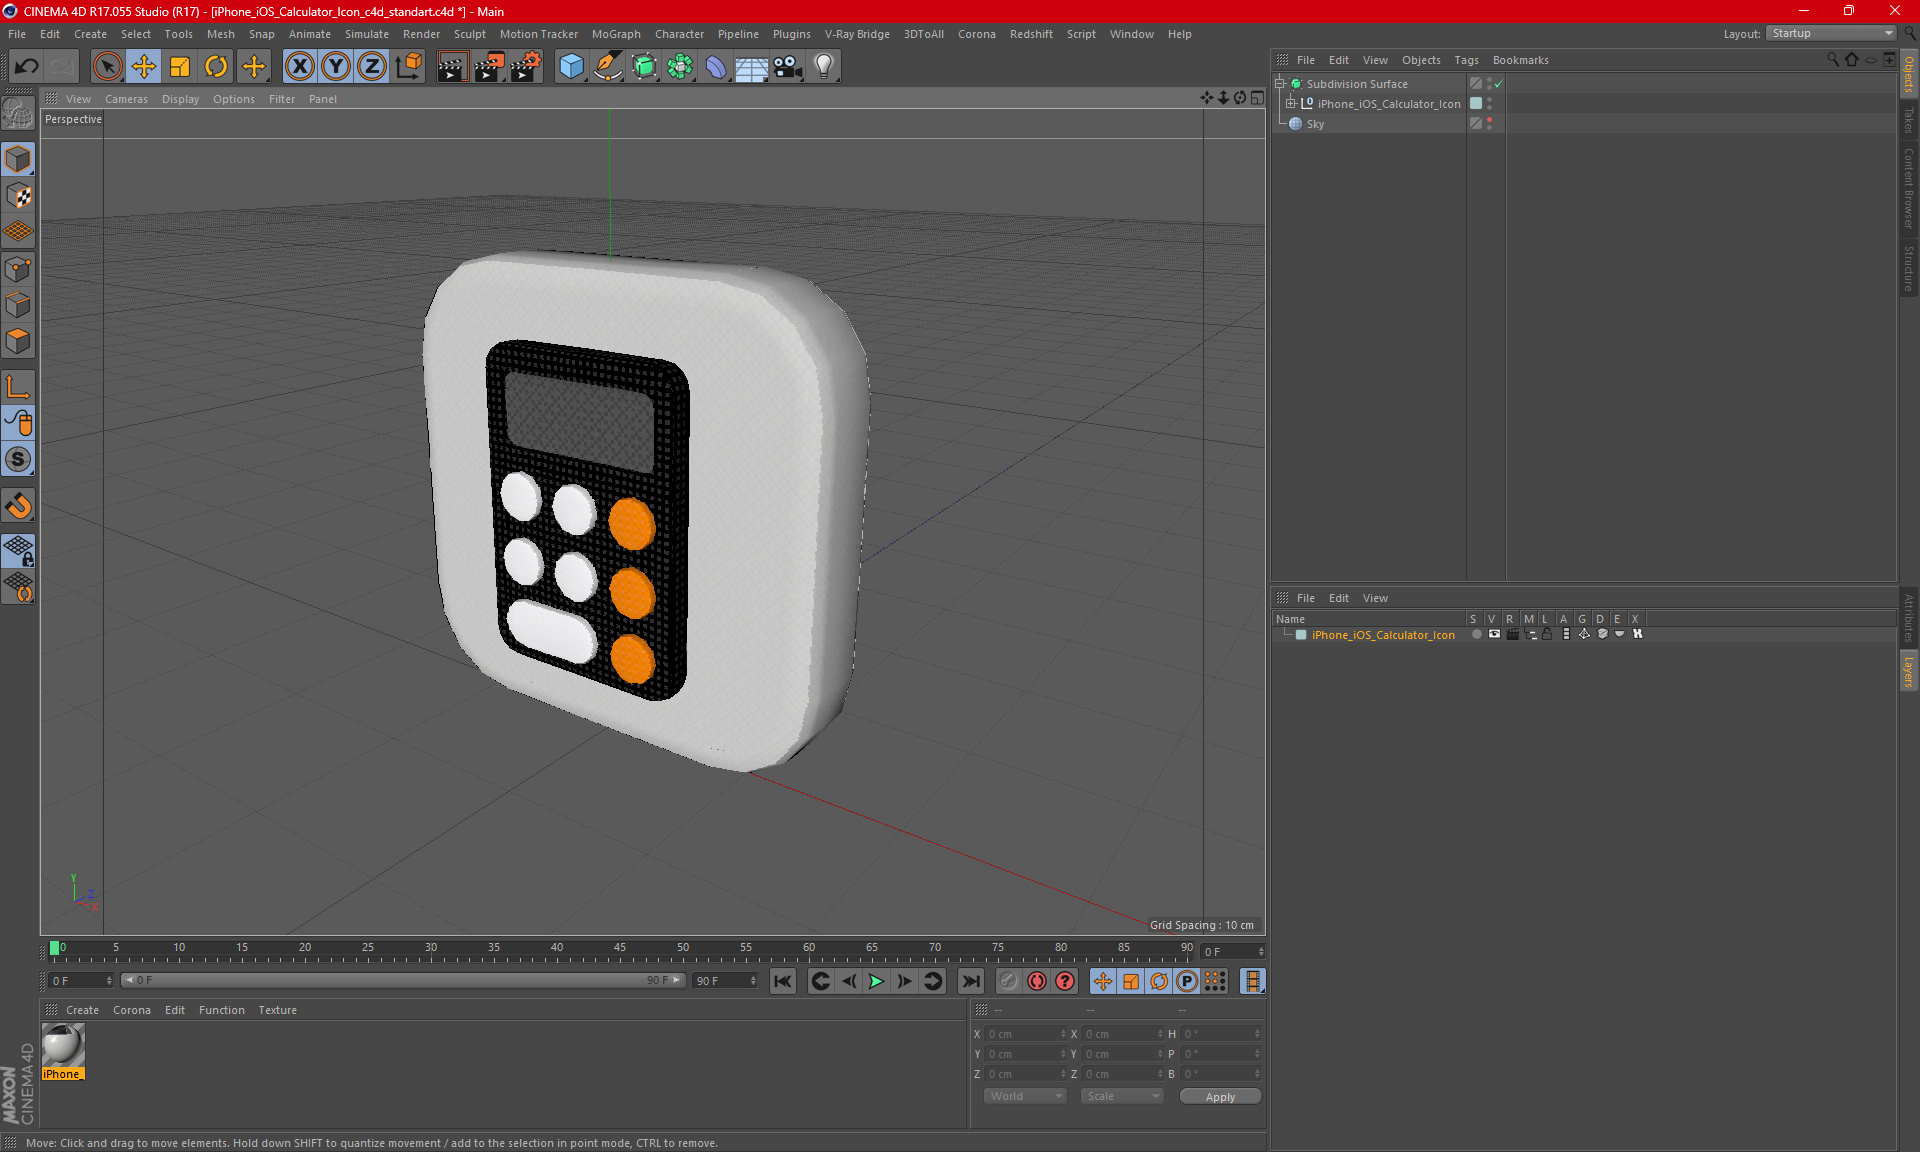This screenshot has width=1920, height=1152.
Task: Go to start of animation
Action: pyautogui.click(x=783, y=981)
